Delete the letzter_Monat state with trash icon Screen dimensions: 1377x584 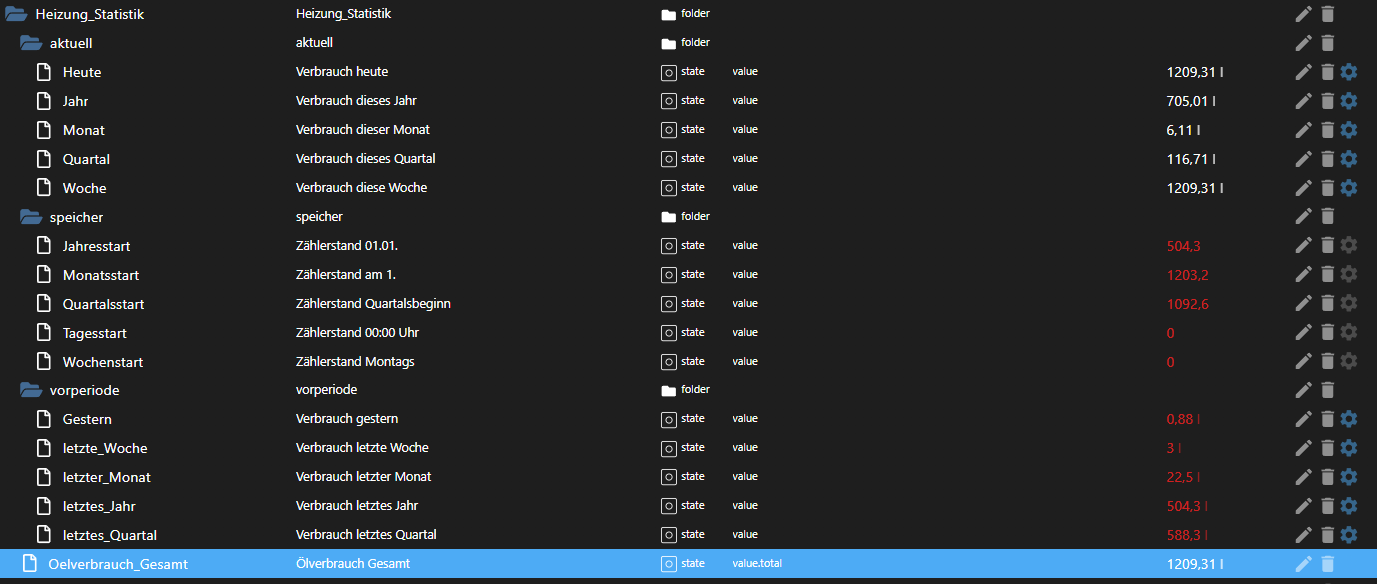click(x=1327, y=477)
